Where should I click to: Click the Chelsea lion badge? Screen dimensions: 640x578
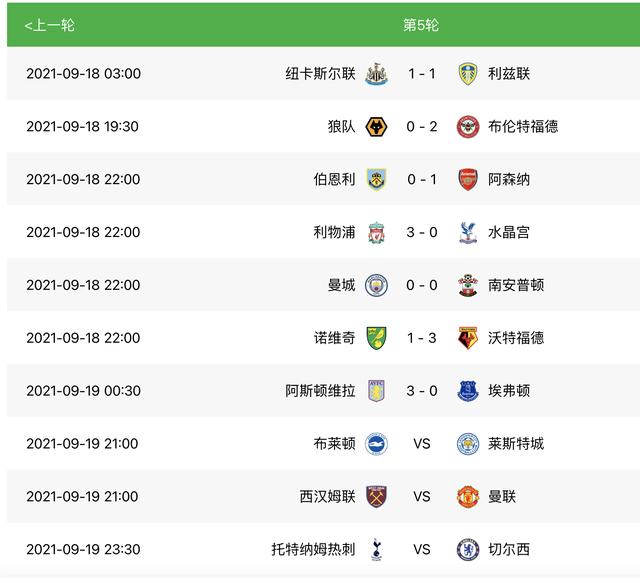[468, 549]
